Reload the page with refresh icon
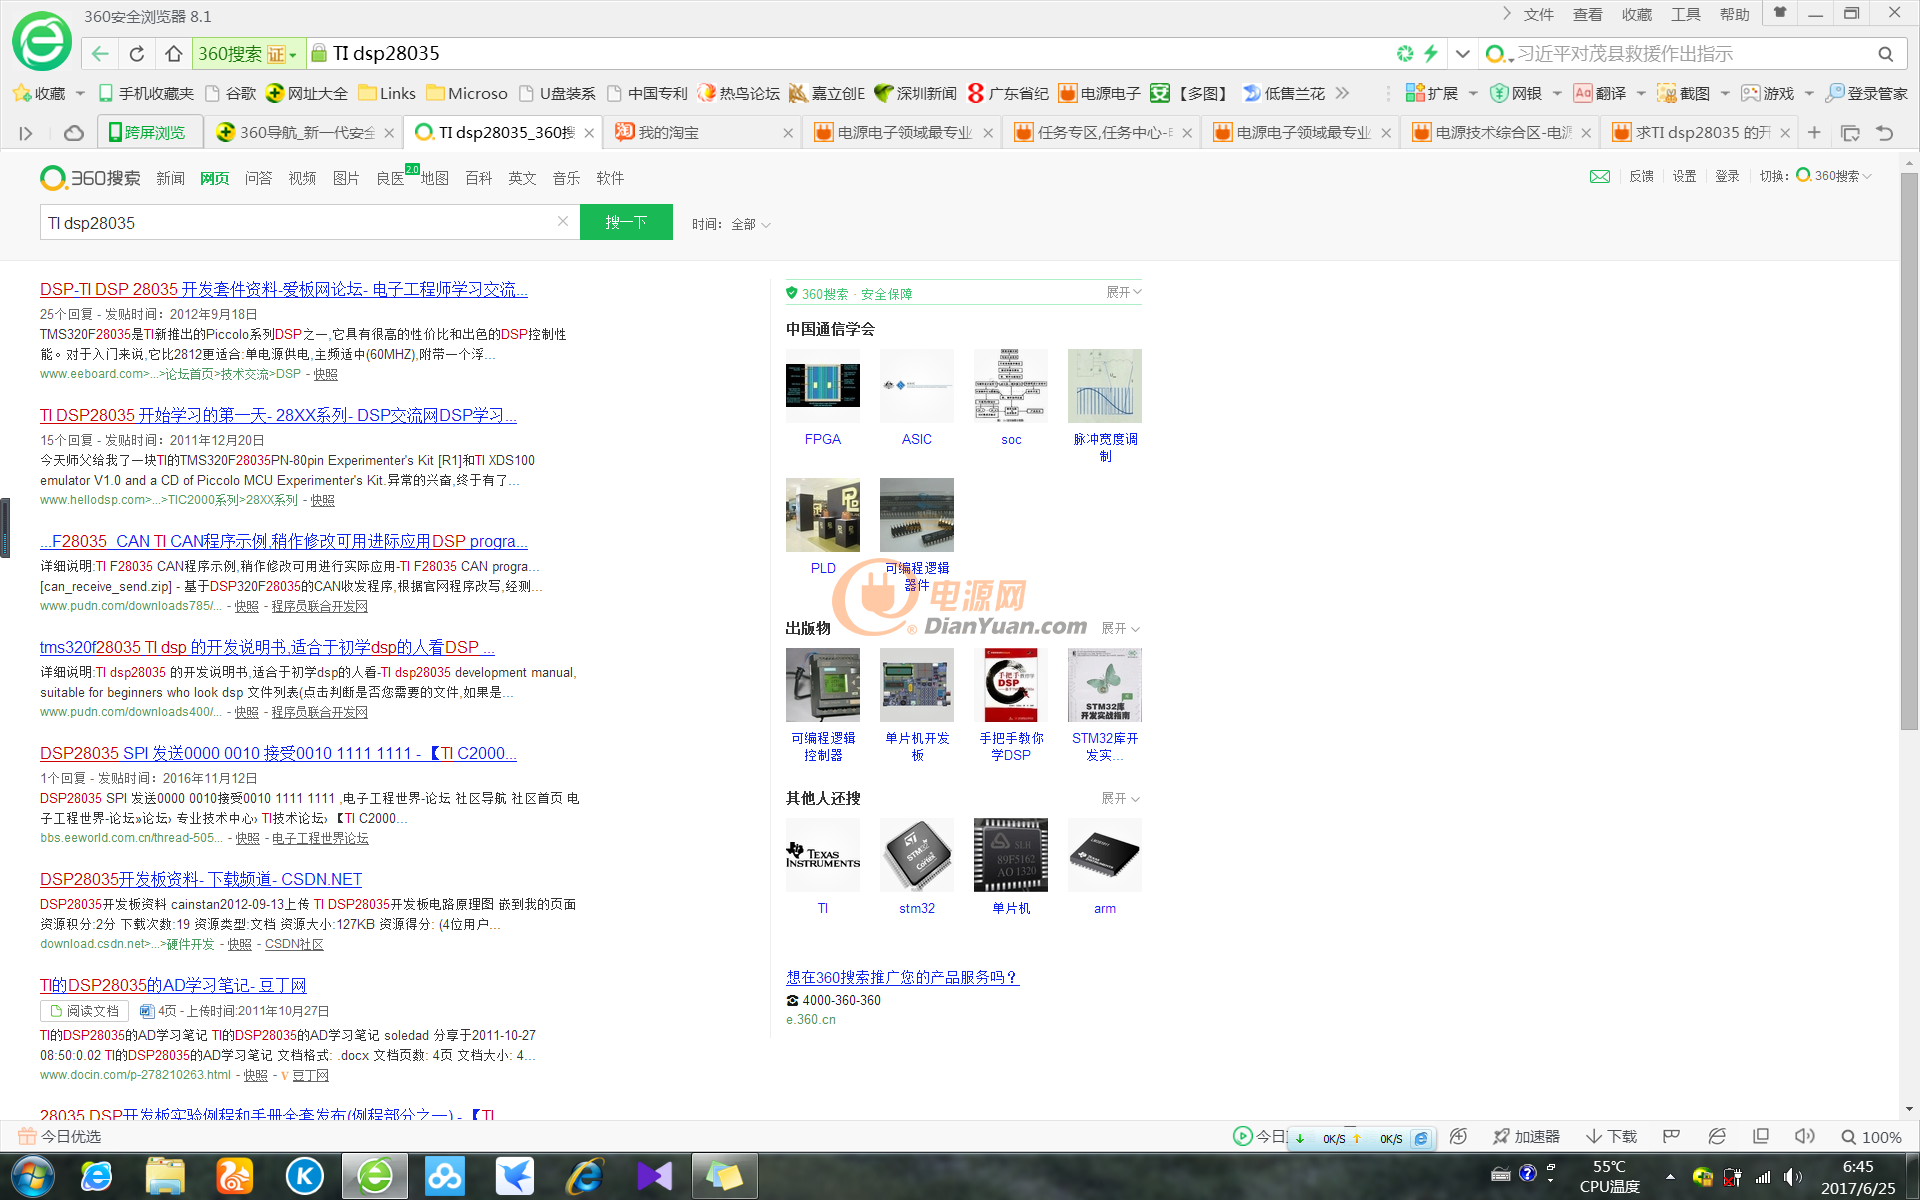1920x1200 pixels. pos(137,54)
